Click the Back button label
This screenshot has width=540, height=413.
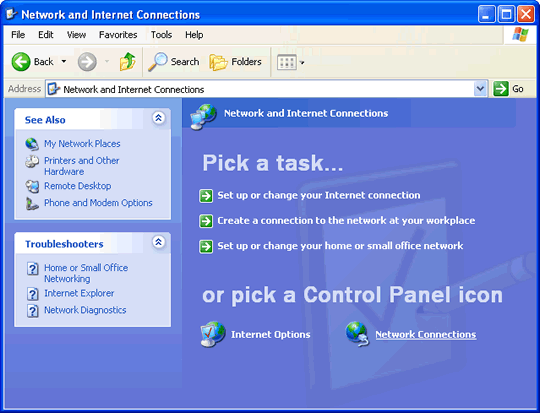[43, 62]
